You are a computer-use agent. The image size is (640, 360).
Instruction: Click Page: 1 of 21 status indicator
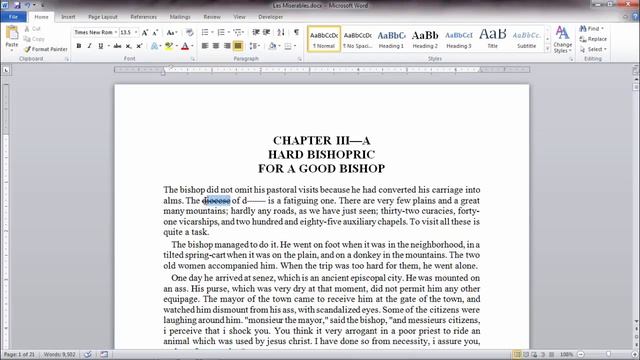pos(19,354)
